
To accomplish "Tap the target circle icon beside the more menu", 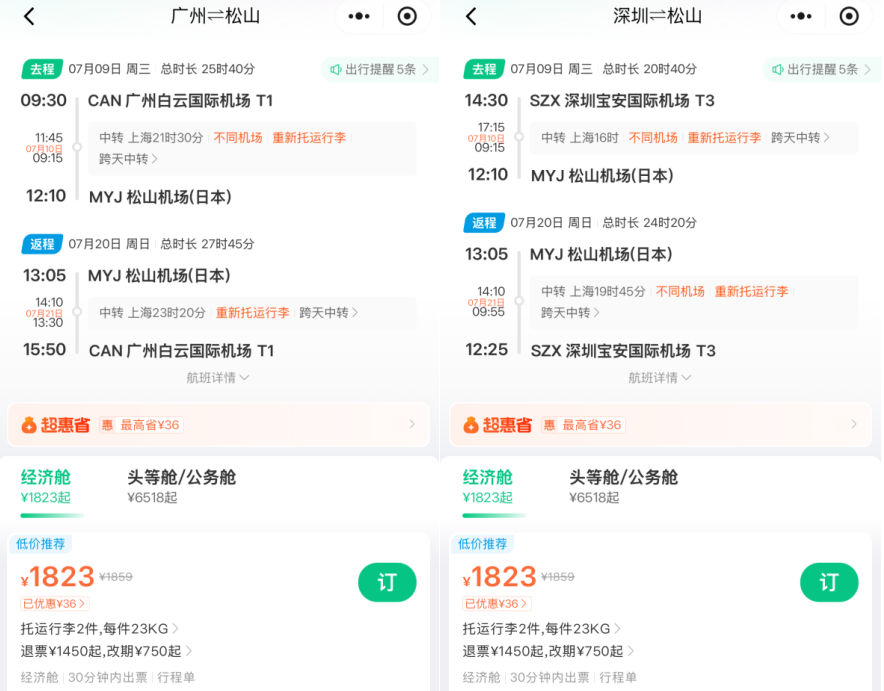I will 409,17.
